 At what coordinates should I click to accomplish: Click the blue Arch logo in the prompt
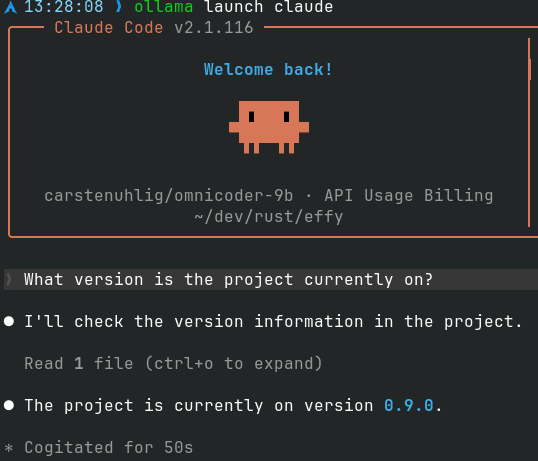(11, 7)
